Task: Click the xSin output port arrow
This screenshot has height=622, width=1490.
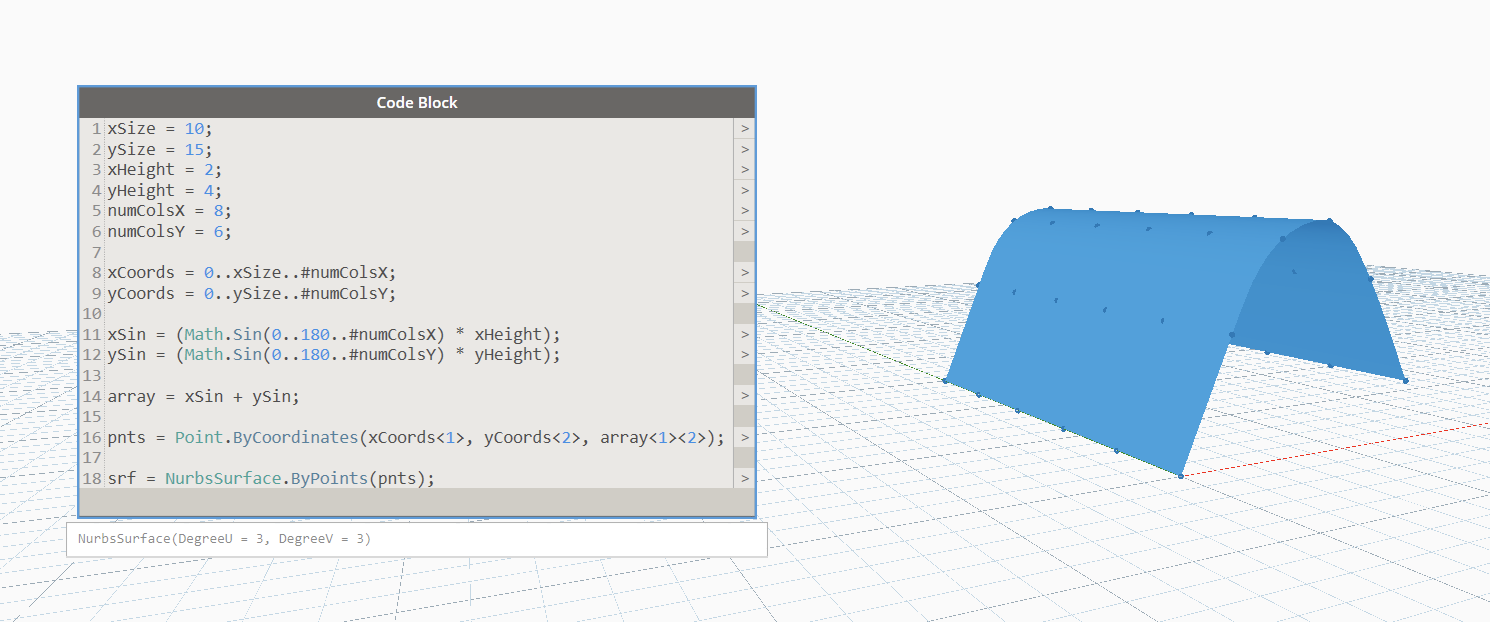Action: pos(744,334)
